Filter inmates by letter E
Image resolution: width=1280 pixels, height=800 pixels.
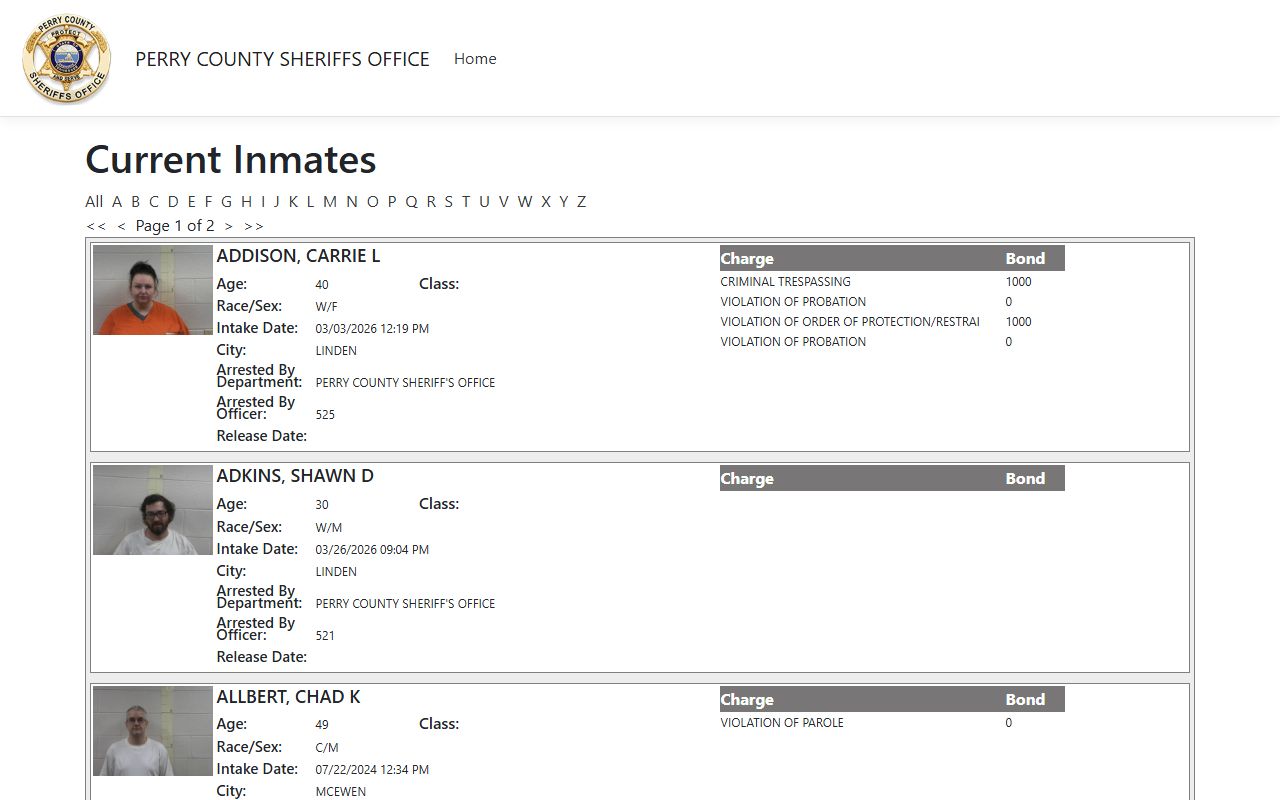[192, 201]
